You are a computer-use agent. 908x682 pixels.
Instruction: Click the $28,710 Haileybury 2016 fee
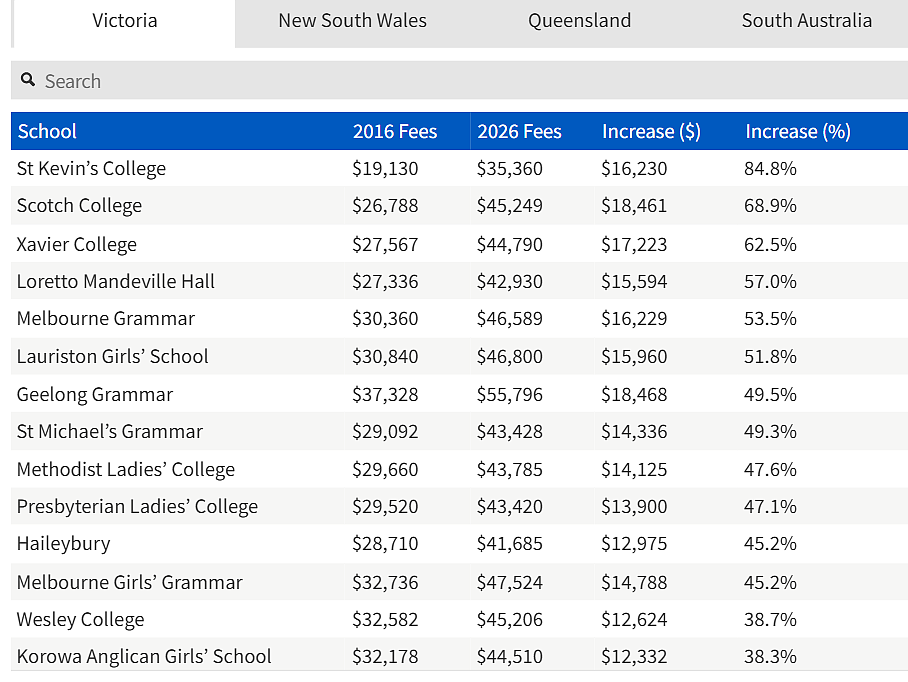pos(385,544)
